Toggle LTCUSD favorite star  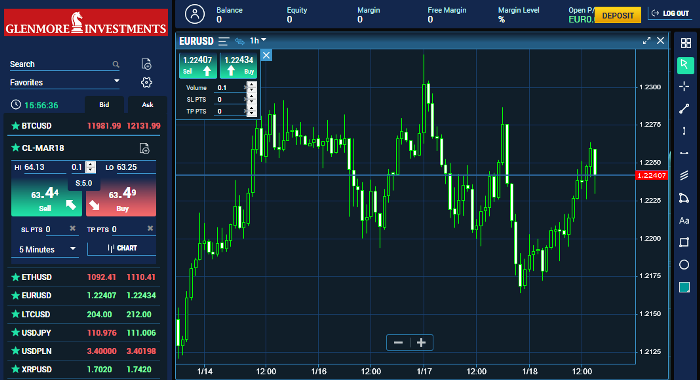15,314
